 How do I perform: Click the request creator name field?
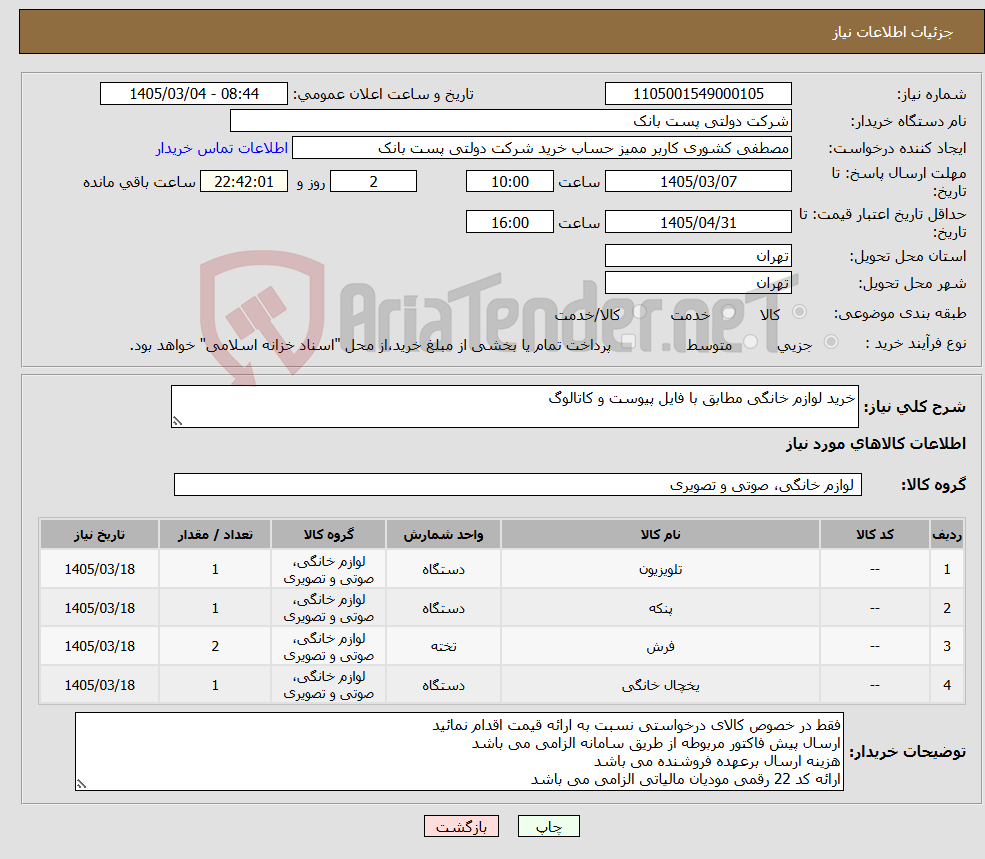541,148
